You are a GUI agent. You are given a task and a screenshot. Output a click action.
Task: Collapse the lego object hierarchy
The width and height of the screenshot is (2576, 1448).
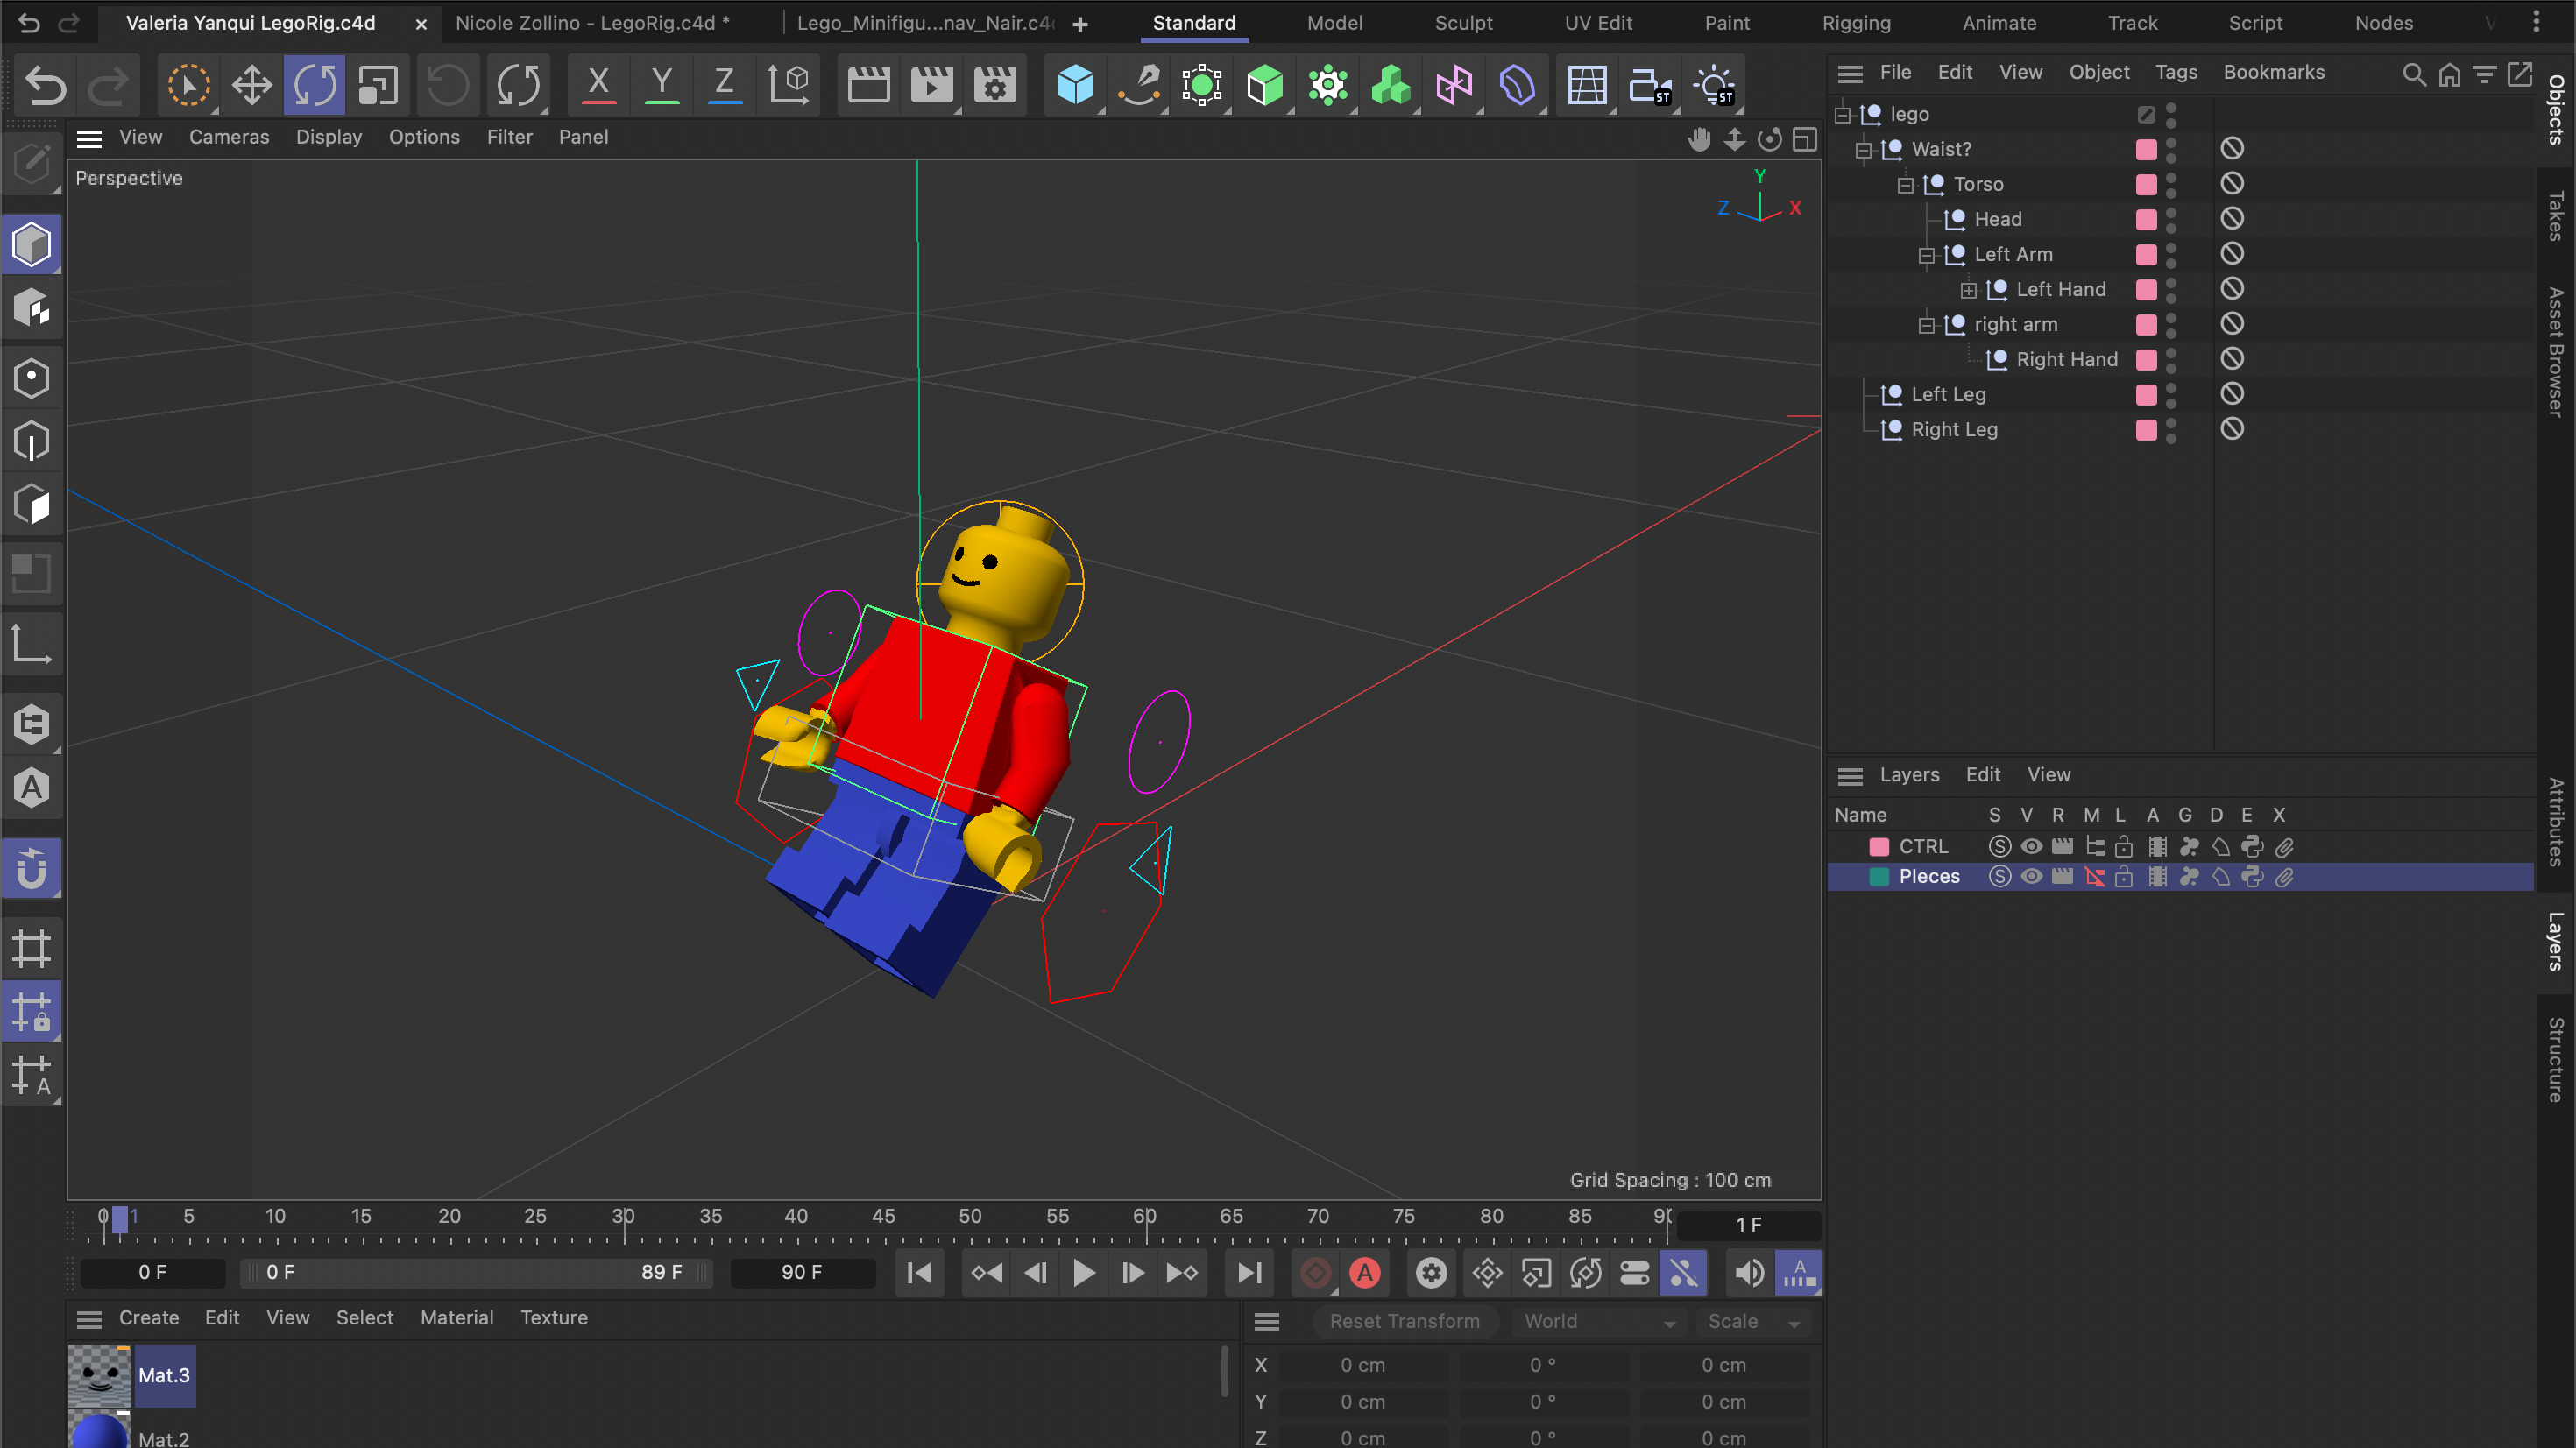(1843, 115)
